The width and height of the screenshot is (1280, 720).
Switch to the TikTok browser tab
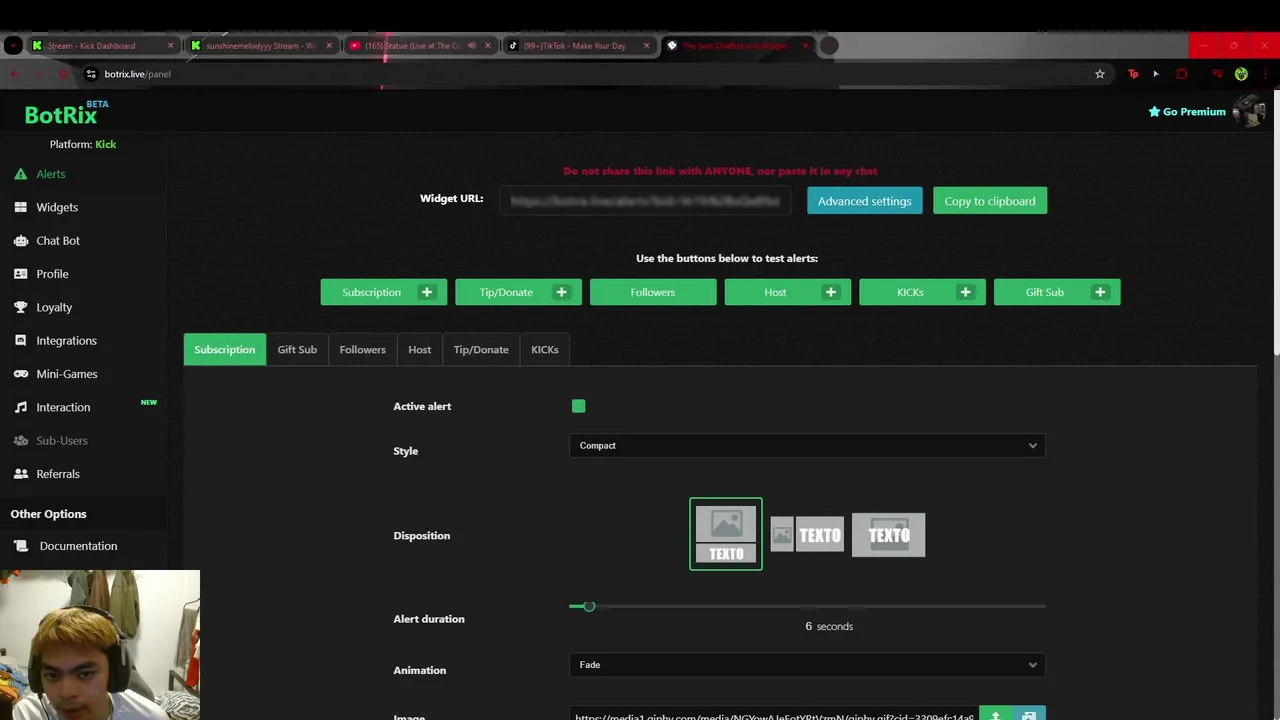click(579, 46)
